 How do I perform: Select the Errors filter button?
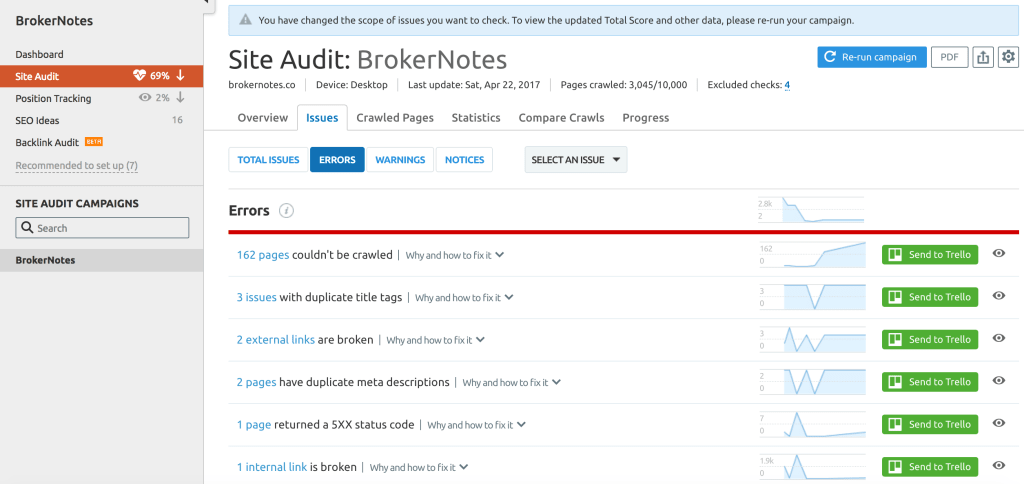point(337,159)
